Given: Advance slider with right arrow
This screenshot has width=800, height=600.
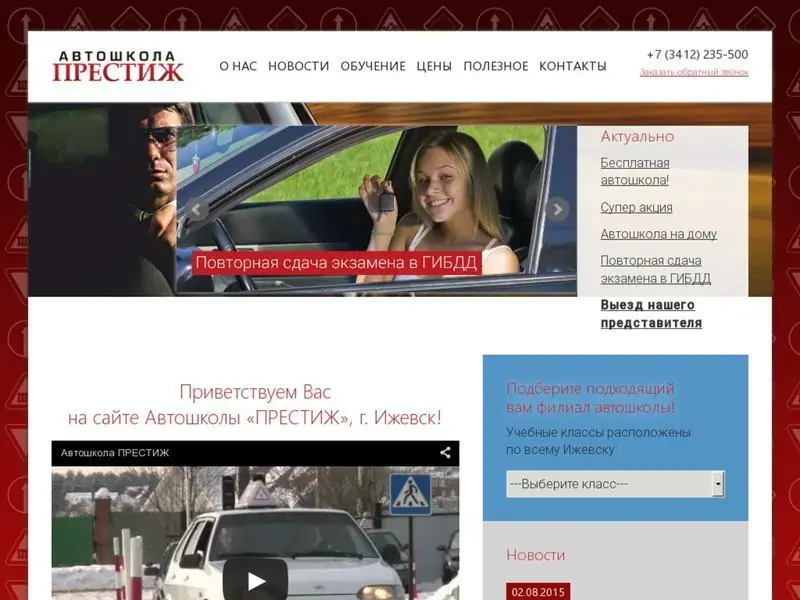Looking at the screenshot, I should [557, 209].
